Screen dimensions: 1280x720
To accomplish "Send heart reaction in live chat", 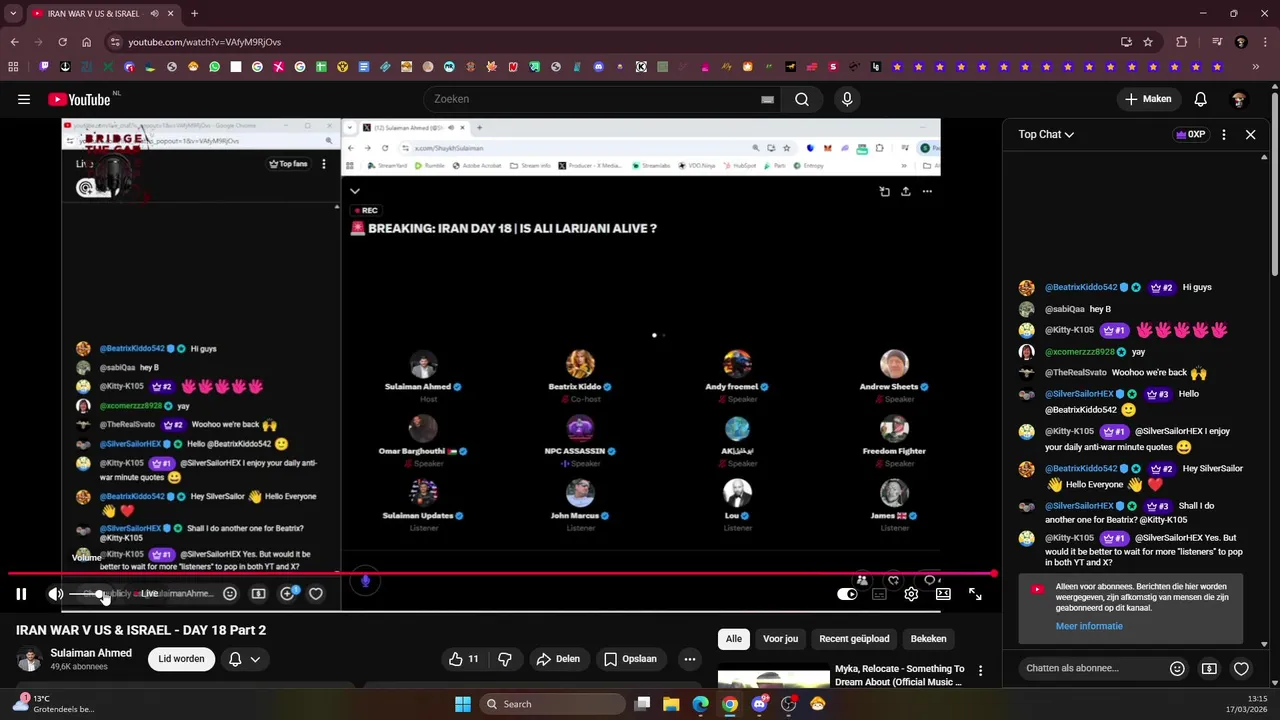I will pos(1241,668).
